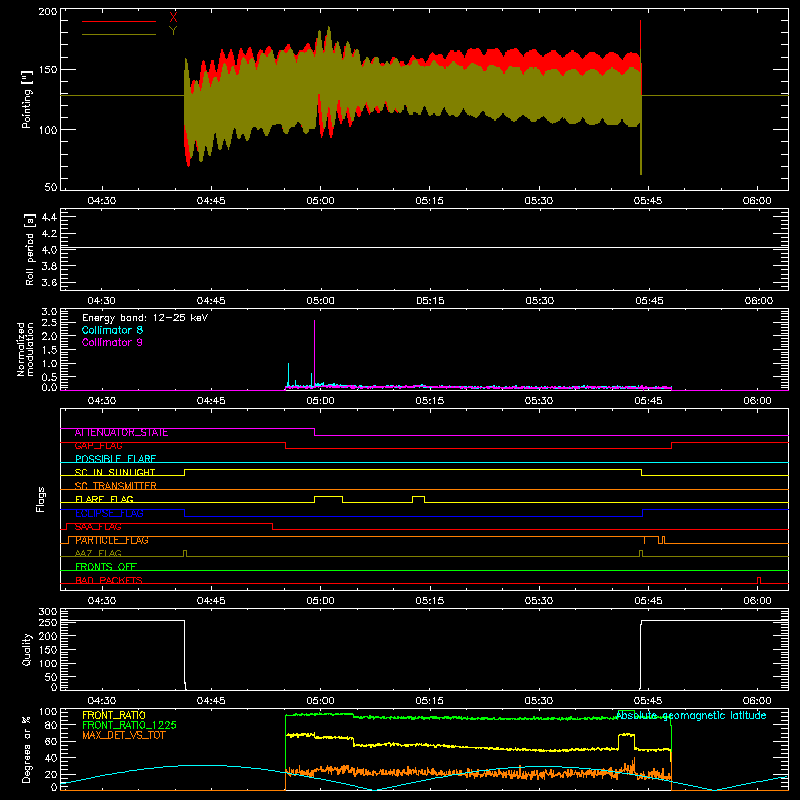The image size is (800, 800).
Task: Click the ATTENUATOR_STATE step-down transition
Action: coord(314,432)
